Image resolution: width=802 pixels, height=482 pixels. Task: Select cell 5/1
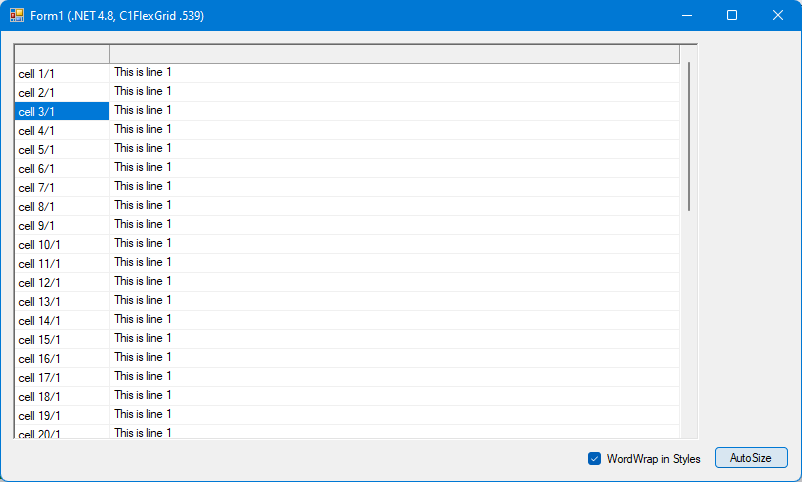(62, 149)
